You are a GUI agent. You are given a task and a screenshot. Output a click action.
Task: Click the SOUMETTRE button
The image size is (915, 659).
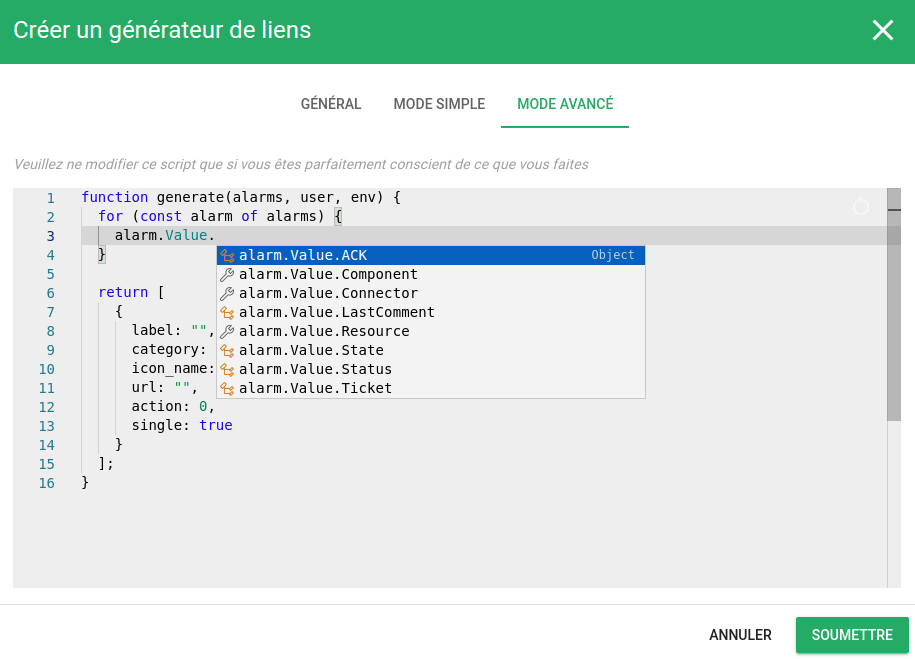[x=852, y=634]
